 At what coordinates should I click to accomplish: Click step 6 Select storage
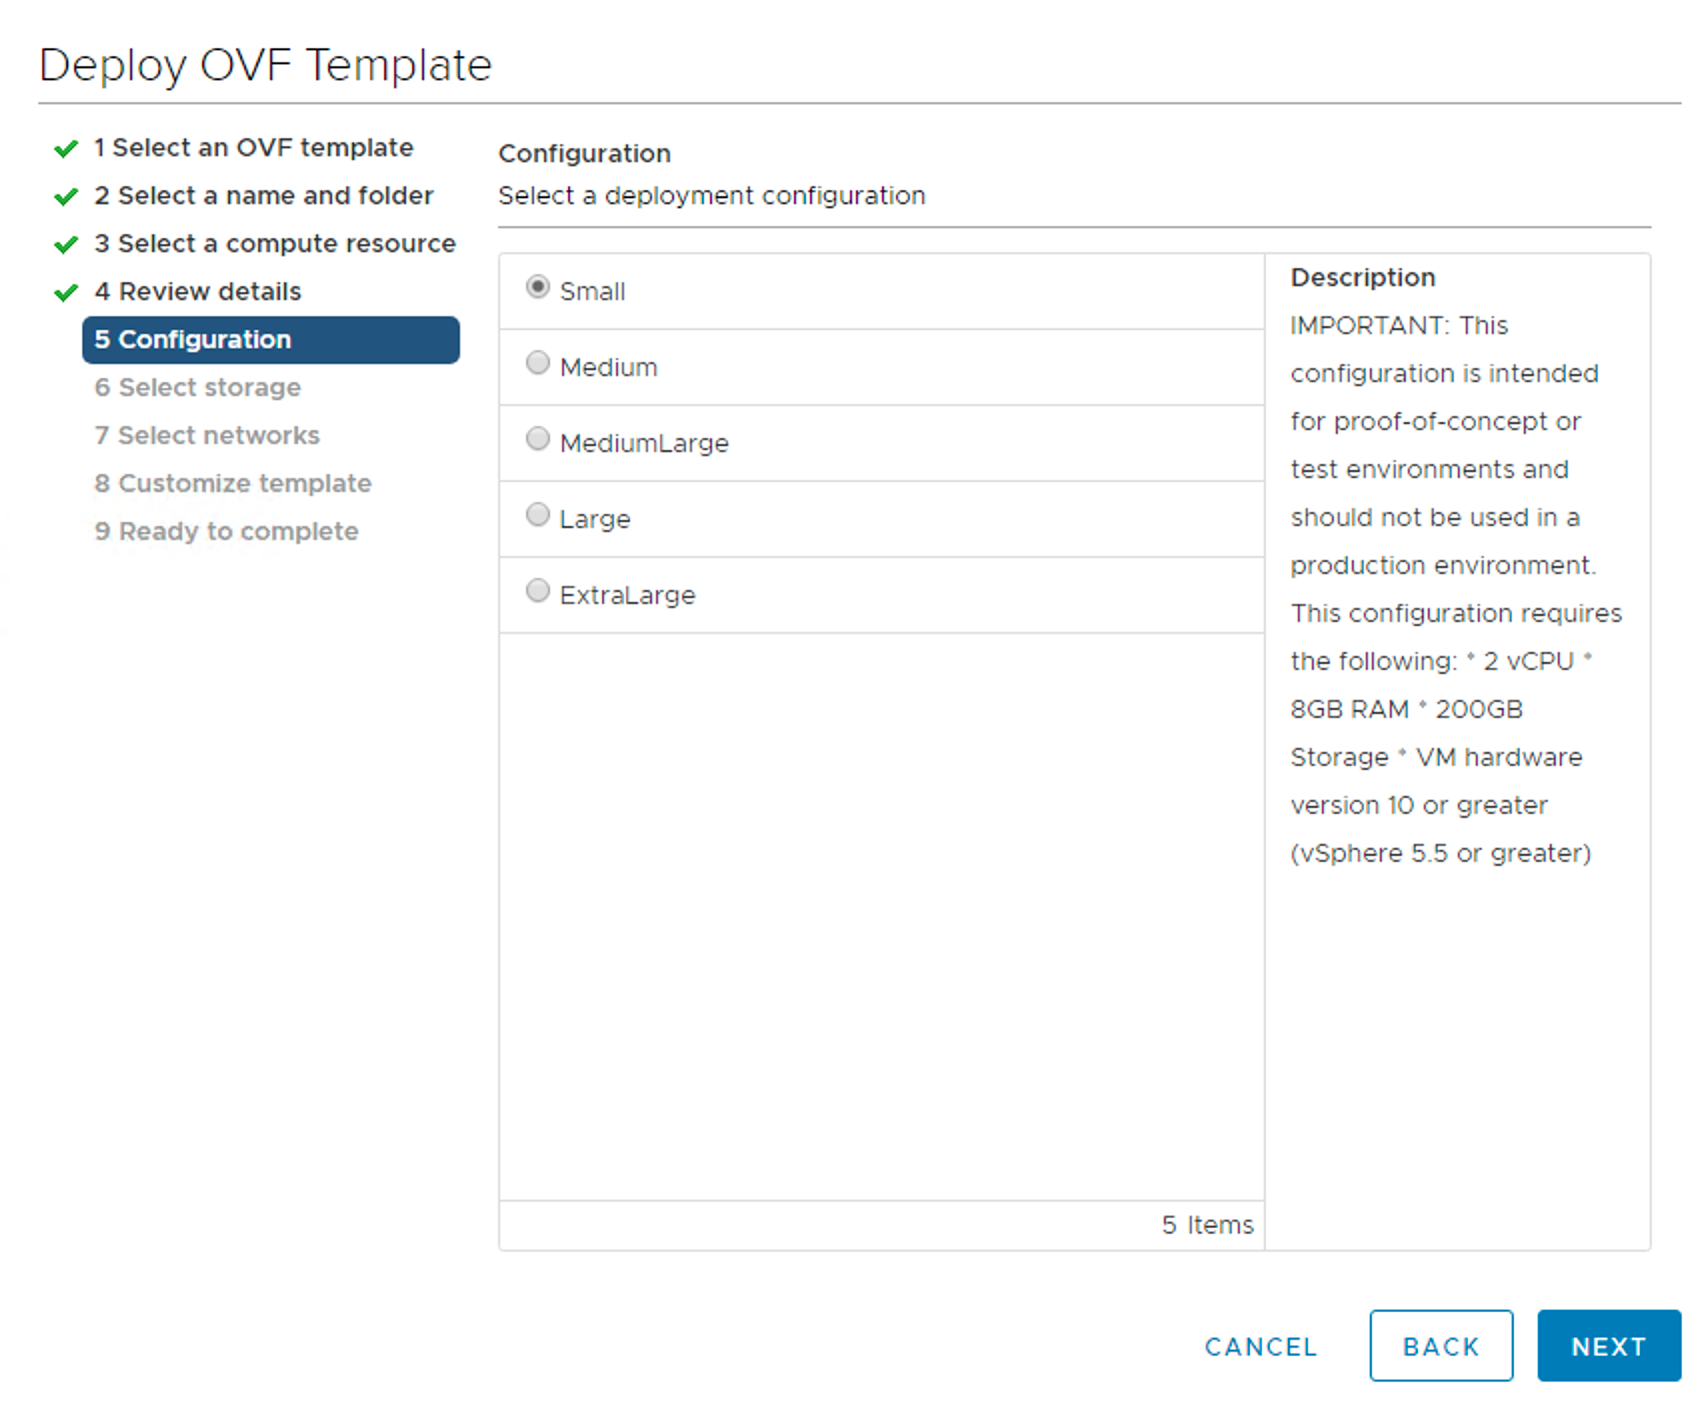click(198, 388)
